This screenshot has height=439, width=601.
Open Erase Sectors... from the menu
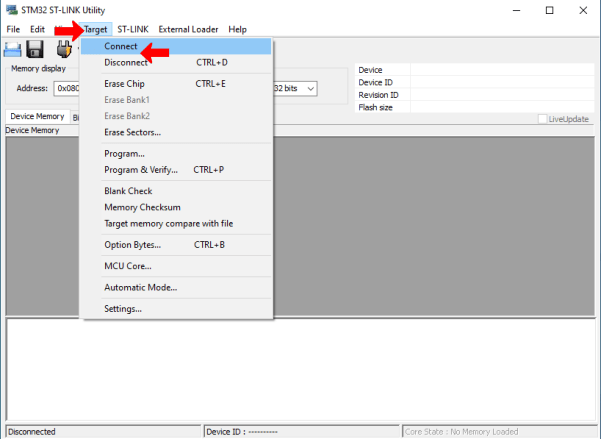pyautogui.click(x=132, y=132)
